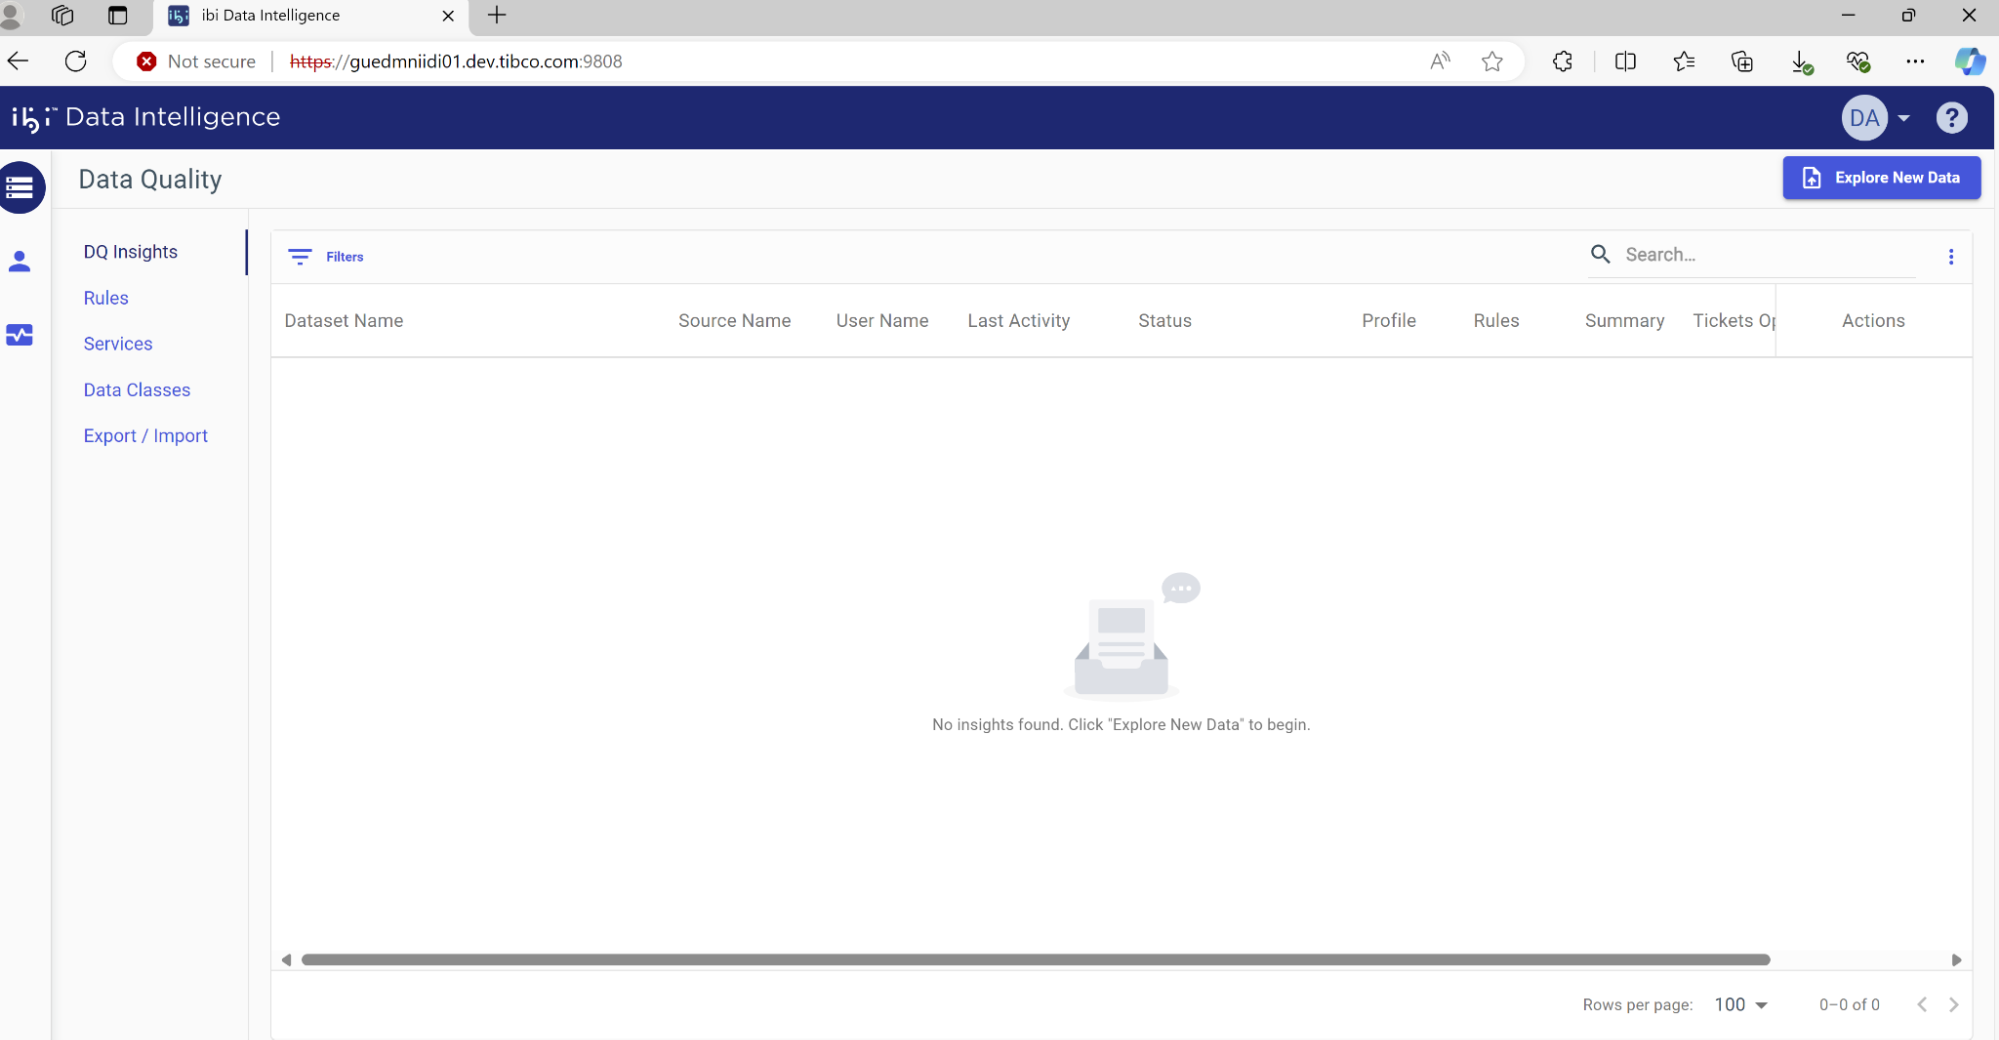Expand the user account dropdown arrow
This screenshot has height=1040, width=1999.
pos(1904,118)
